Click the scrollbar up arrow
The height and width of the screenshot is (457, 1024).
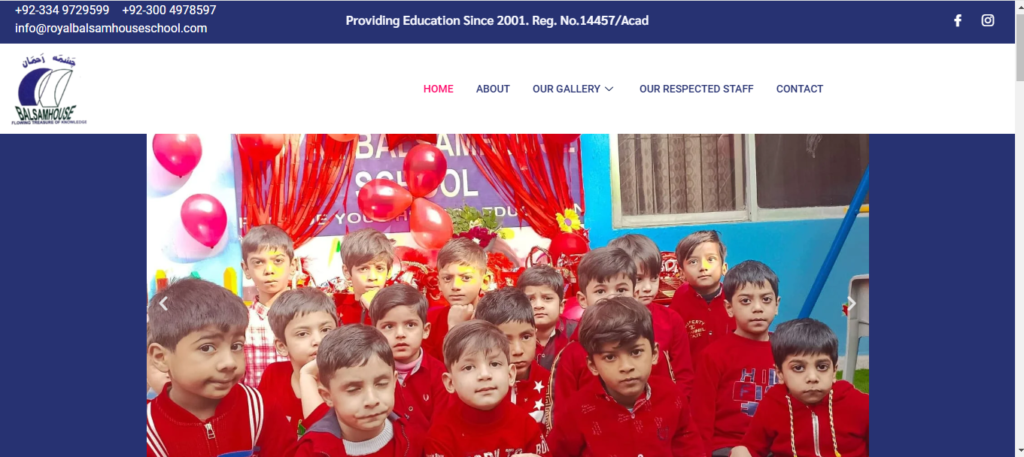click(x=1019, y=5)
